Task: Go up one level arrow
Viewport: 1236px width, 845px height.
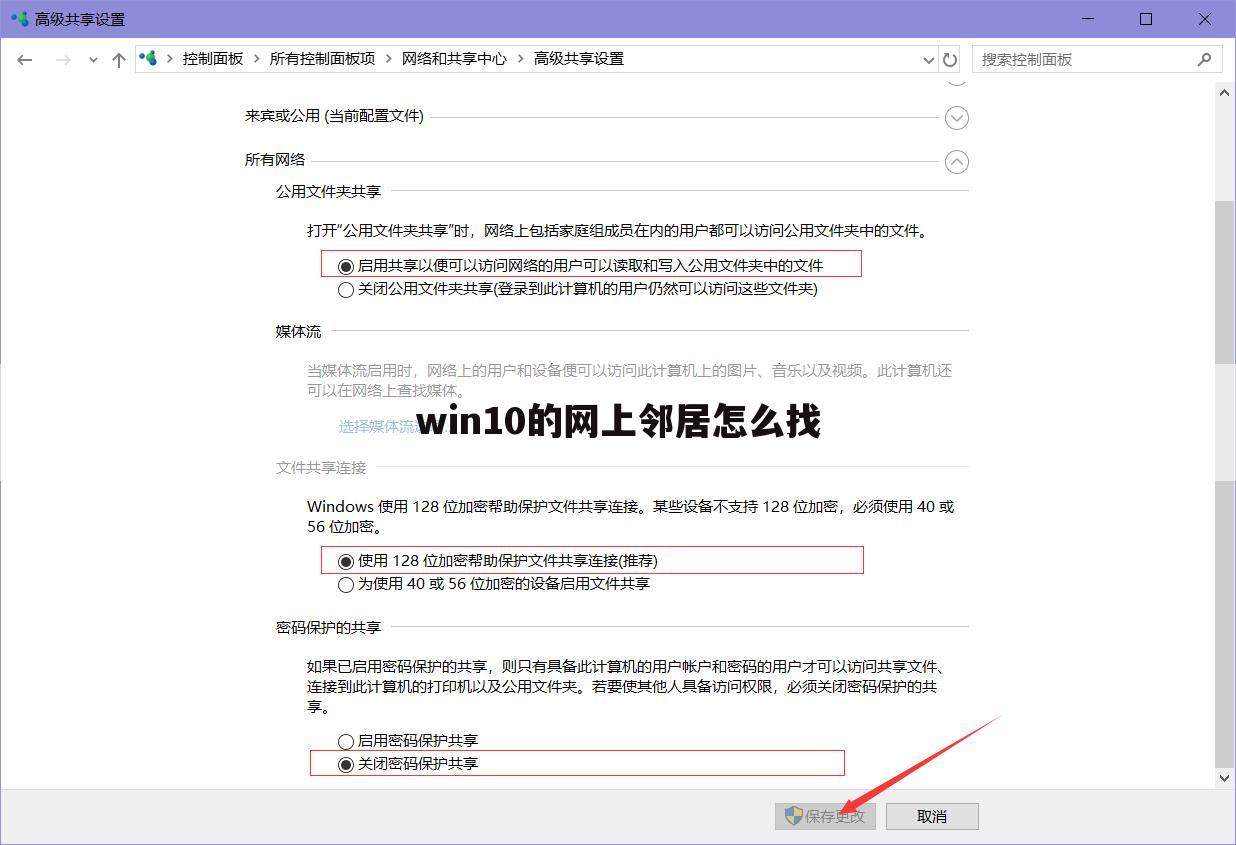Action: click(119, 59)
